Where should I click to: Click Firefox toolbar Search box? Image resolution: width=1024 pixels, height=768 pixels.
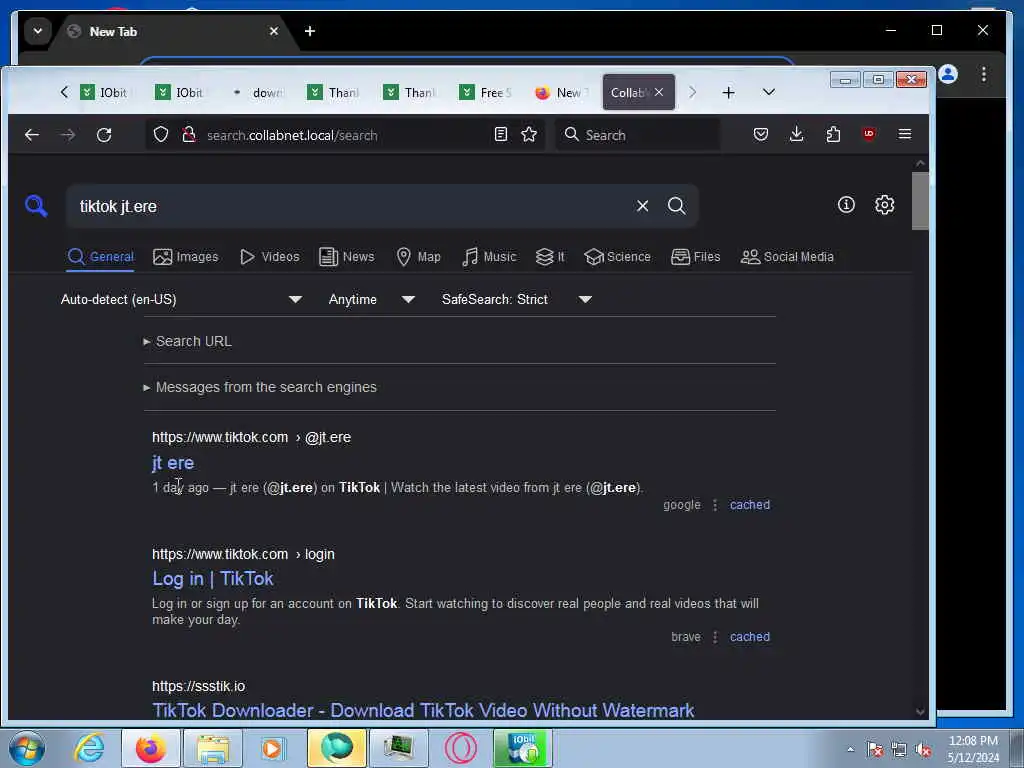(637, 135)
